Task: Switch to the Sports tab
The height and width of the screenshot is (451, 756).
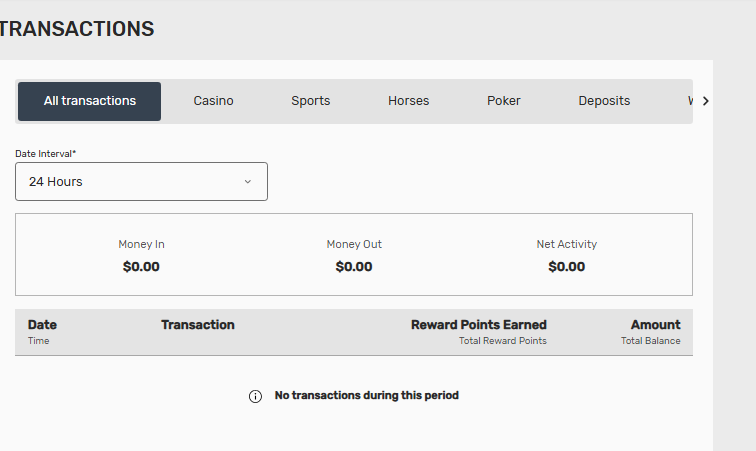Action: point(310,101)
